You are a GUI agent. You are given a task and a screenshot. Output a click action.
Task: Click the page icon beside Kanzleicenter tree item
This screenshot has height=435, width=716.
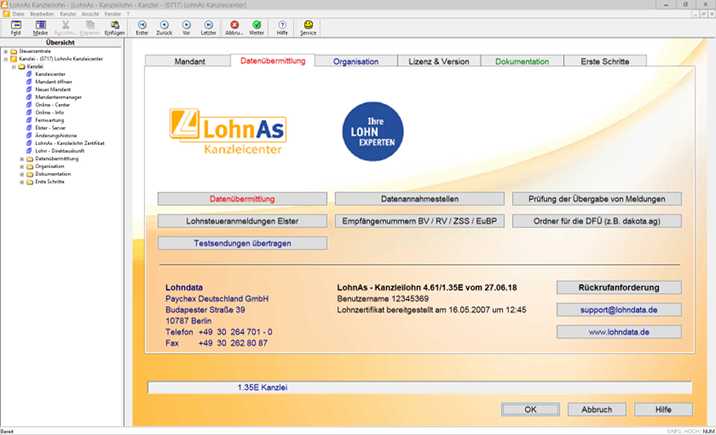coord(29,74)
